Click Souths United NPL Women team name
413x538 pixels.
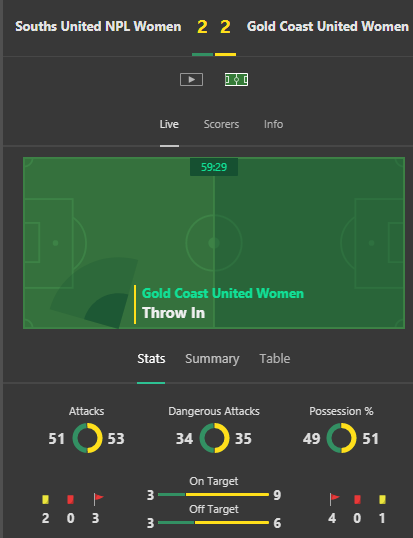point(98,26)
